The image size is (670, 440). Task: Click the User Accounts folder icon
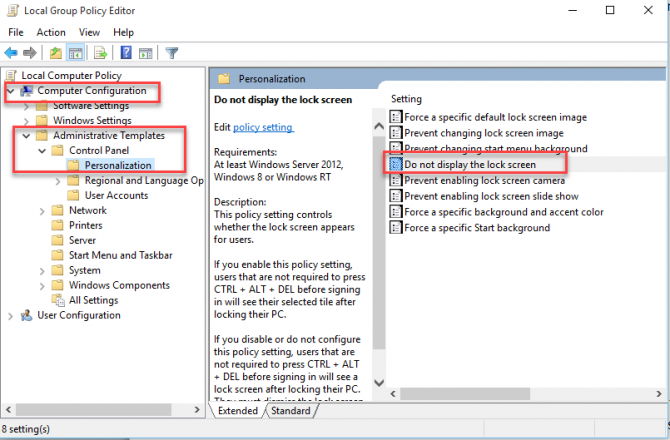[73, 195]
